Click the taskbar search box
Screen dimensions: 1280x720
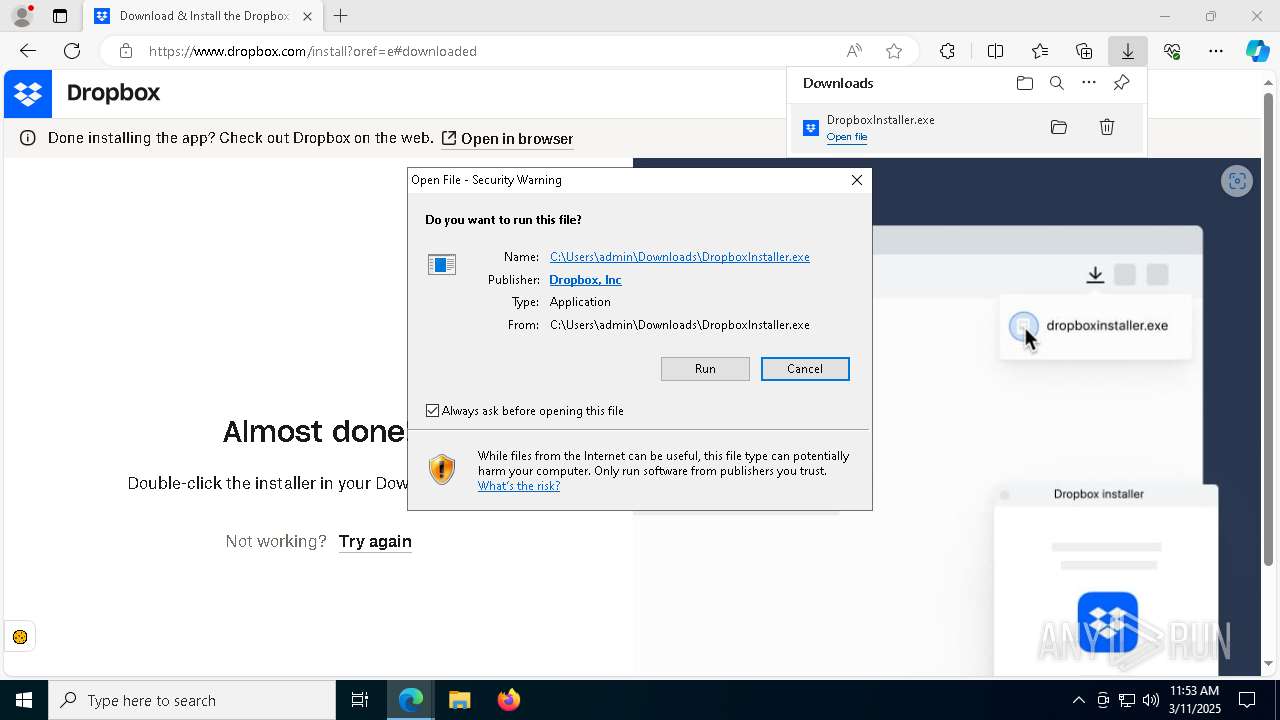point(192,700)
